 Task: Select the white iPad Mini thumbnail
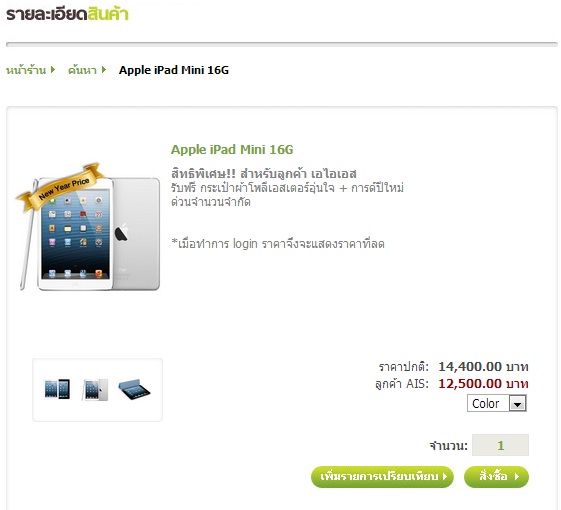coord(95,389)
